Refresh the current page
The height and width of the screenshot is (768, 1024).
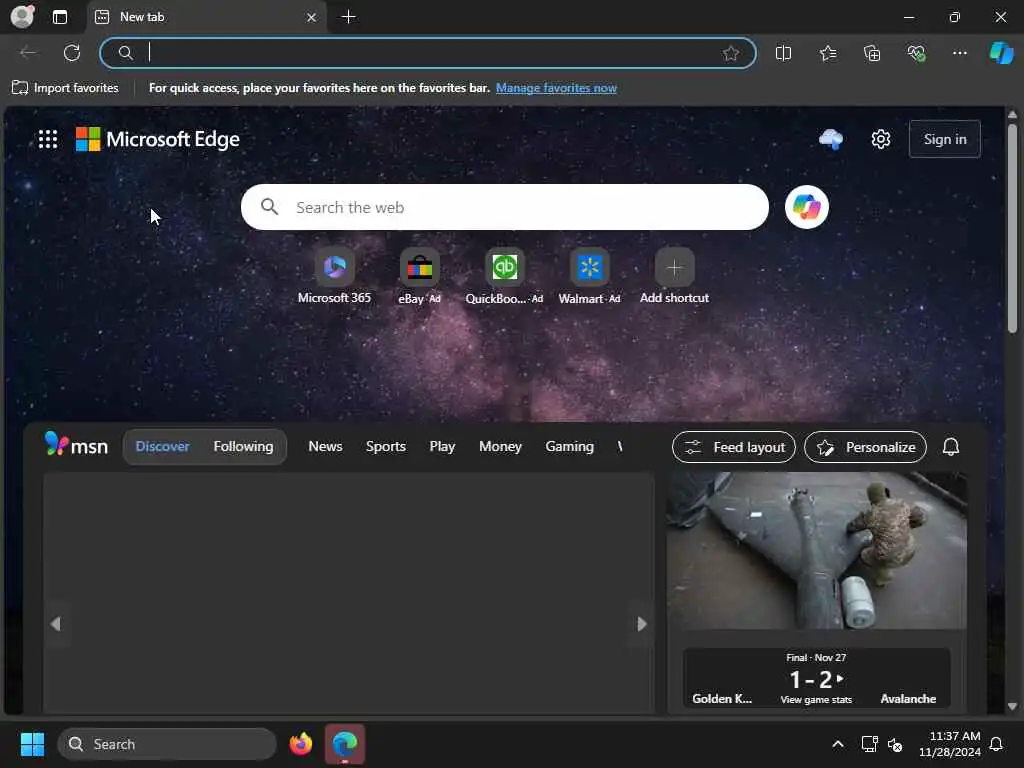[72, 53]
